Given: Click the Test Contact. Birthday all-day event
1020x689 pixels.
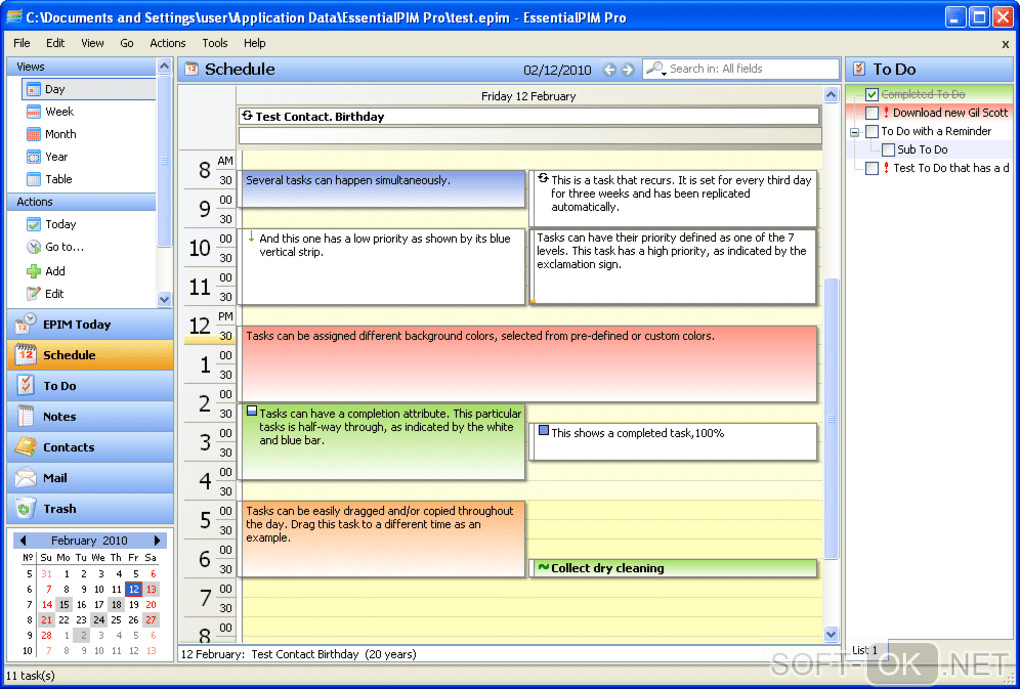Looking at the screenshot, I should 529,116.
